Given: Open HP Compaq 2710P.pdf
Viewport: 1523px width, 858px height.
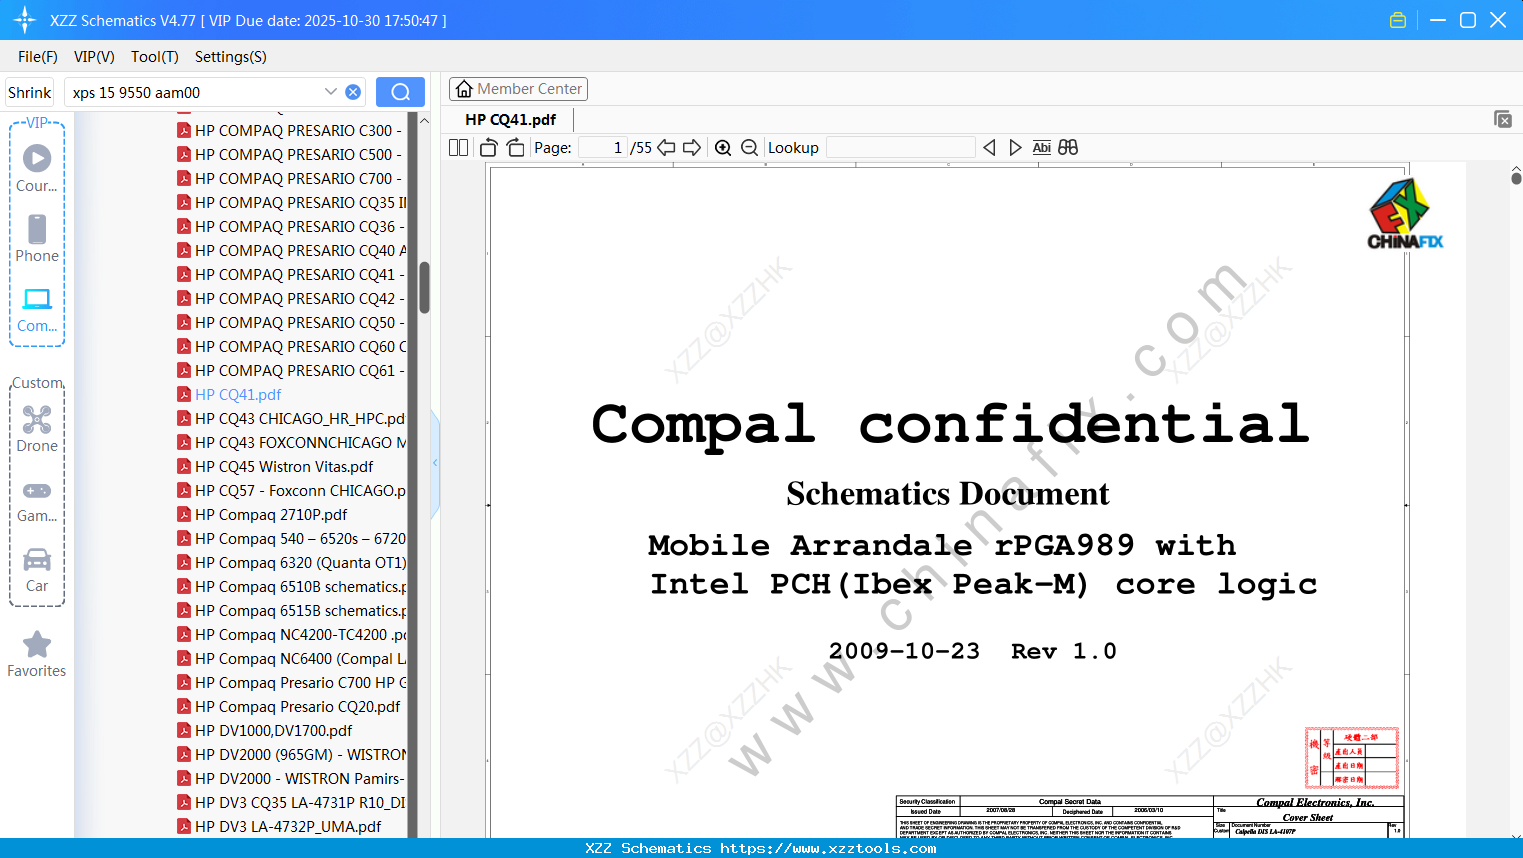Looking at the screenshot, I should click(x=262, y=514).
